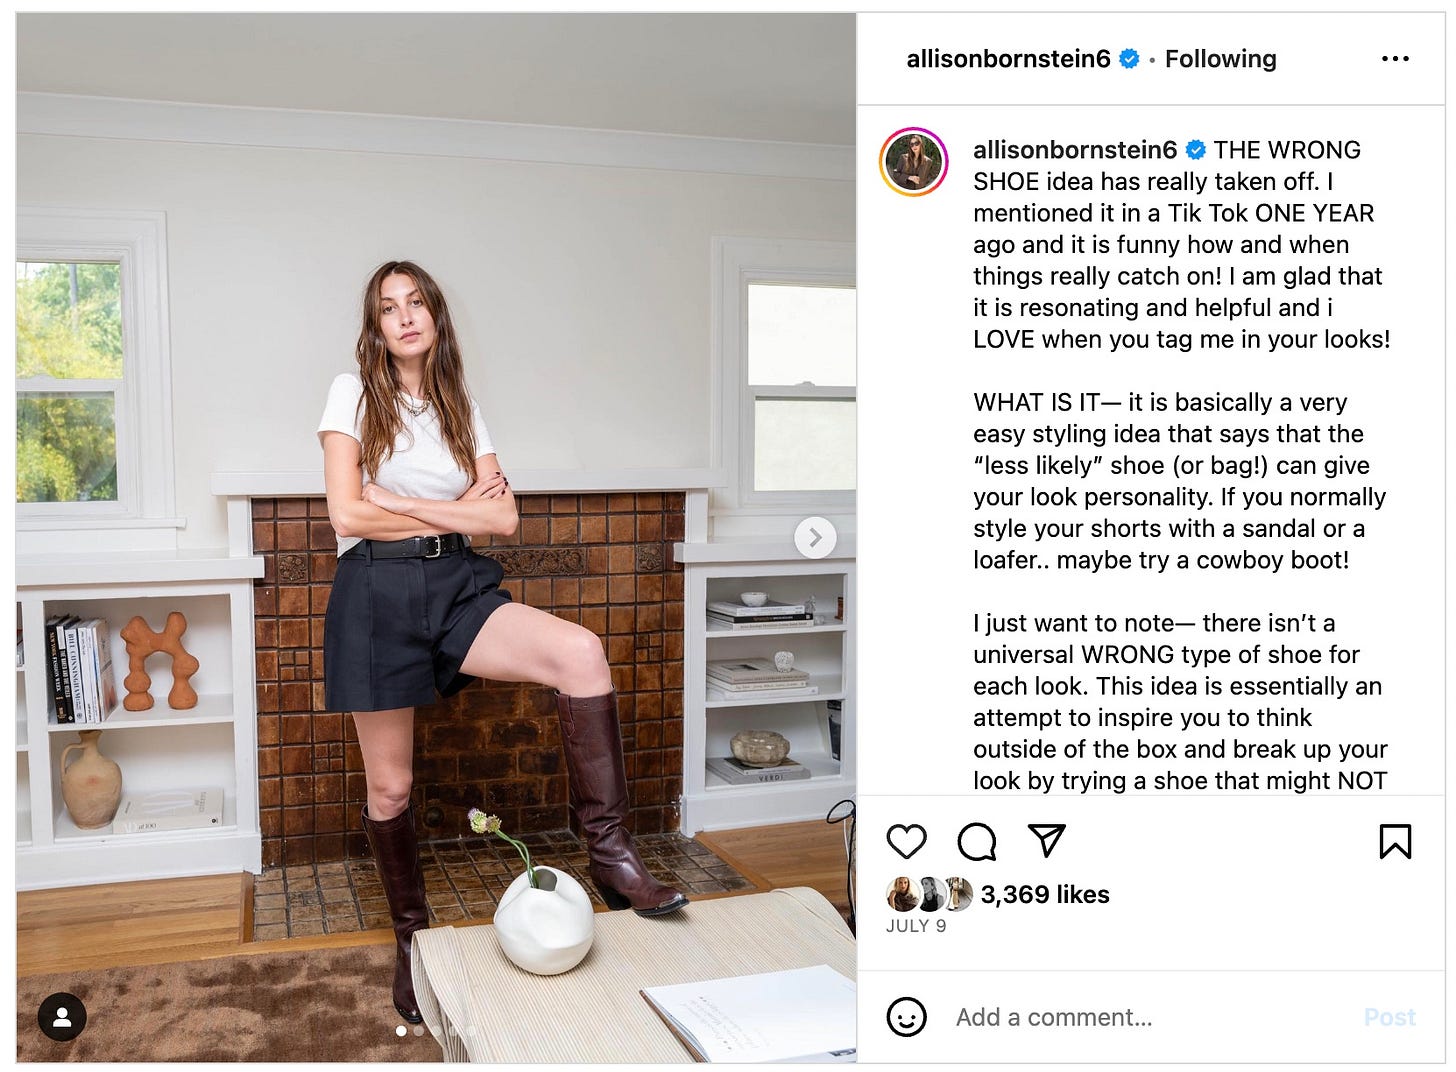Click the verified badge in the header
1456x1072 pixels.
pos(1129,59)
